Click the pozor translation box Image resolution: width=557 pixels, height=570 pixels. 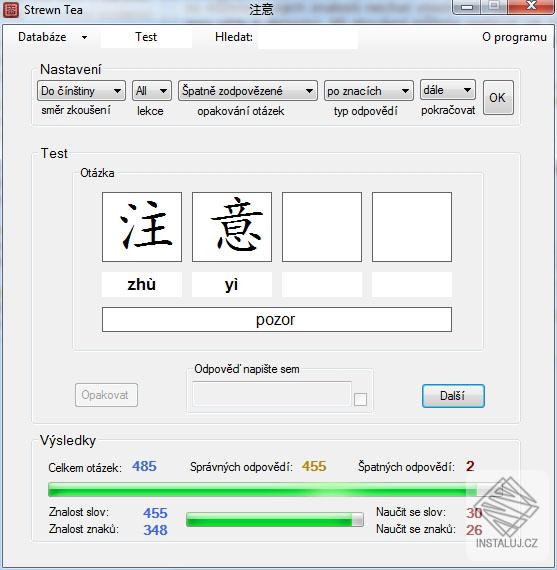point(277,320)
